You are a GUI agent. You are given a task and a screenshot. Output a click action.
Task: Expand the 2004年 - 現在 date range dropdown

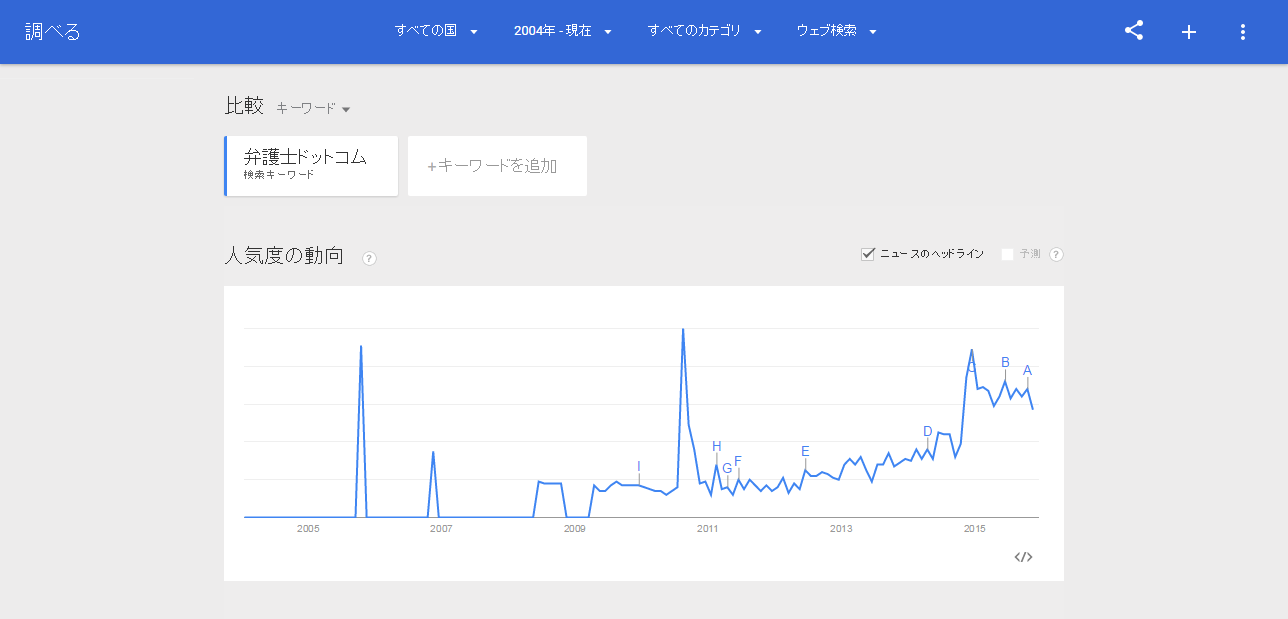coord(562,31)
